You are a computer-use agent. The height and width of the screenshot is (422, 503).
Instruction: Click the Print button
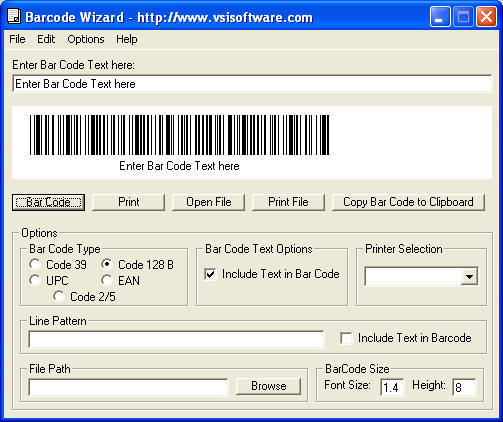tap(128, 202)
